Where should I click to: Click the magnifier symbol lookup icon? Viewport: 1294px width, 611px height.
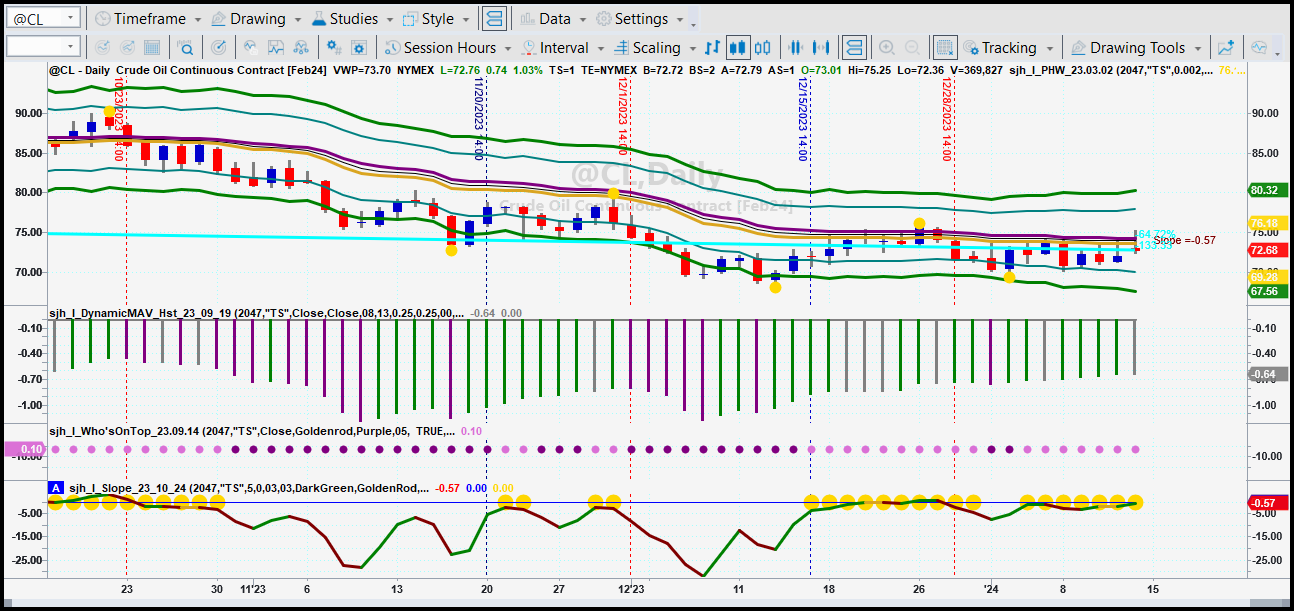[185, 47]
